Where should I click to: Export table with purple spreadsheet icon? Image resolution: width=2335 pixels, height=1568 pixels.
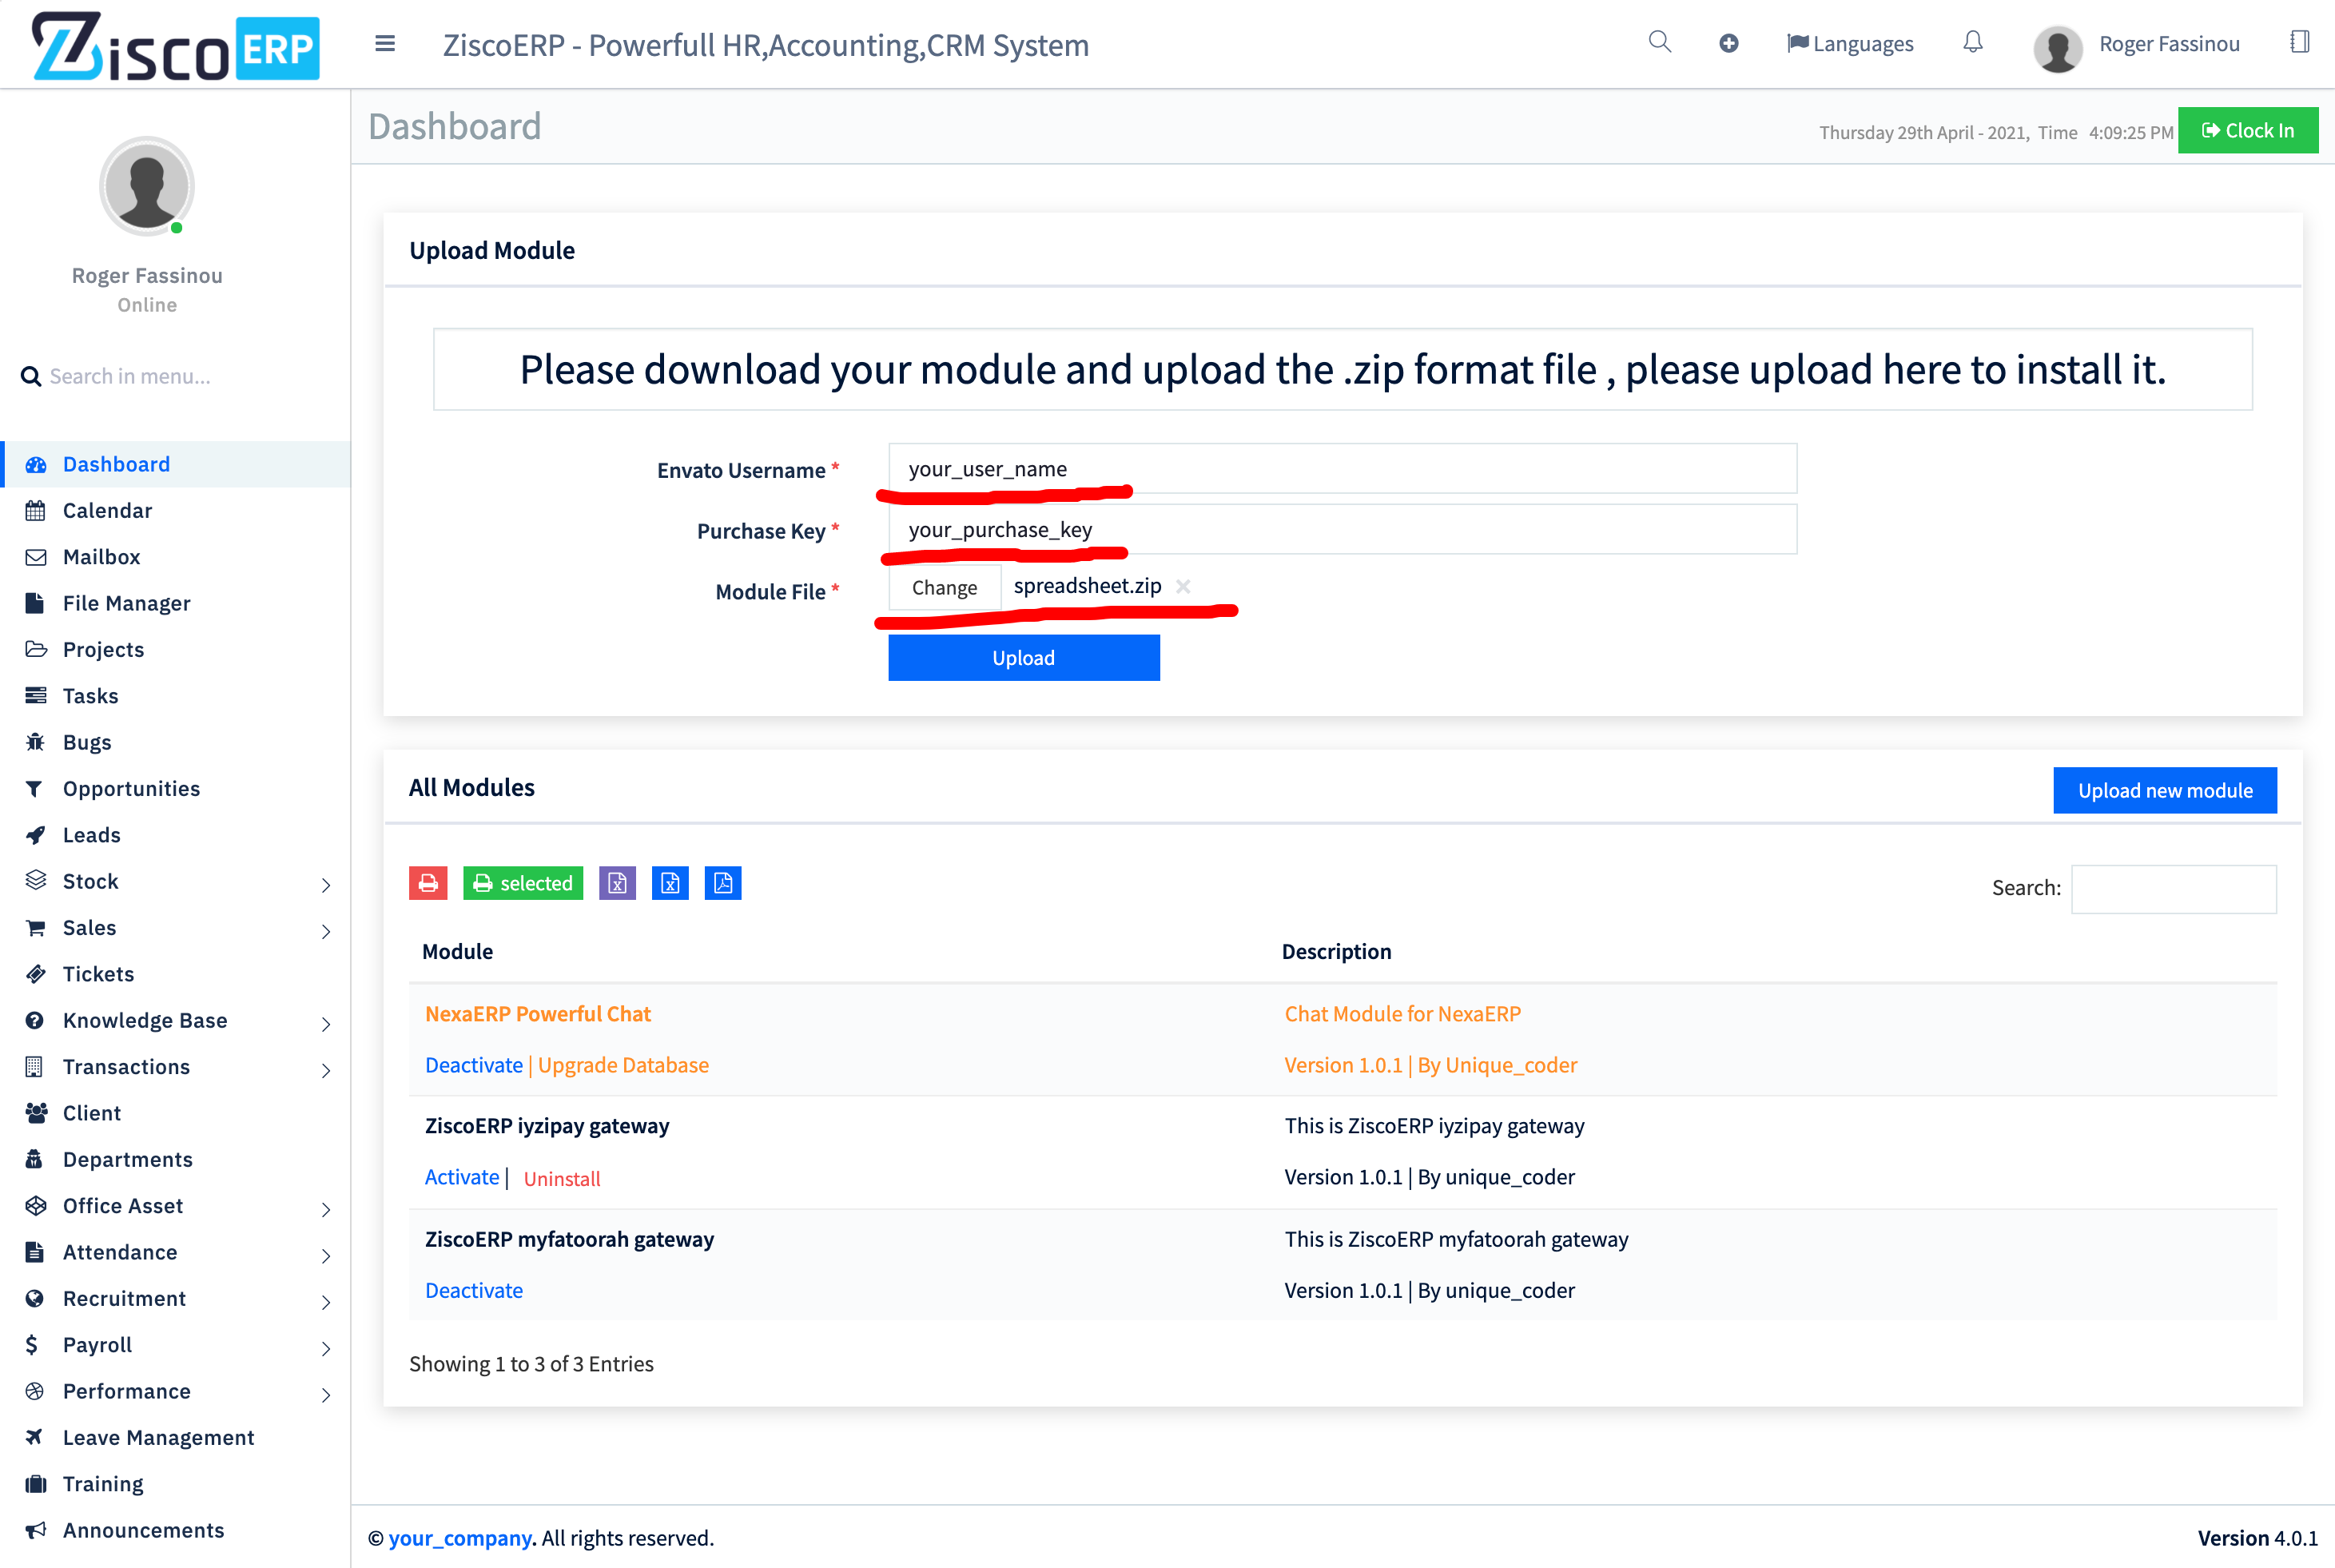click(617, 883)
